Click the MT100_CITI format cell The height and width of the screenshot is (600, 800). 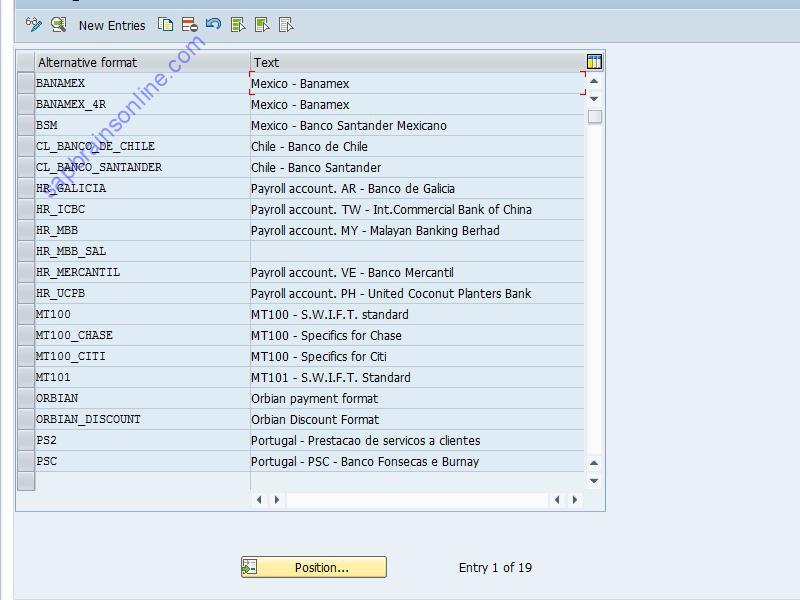(x=142, y=356)
